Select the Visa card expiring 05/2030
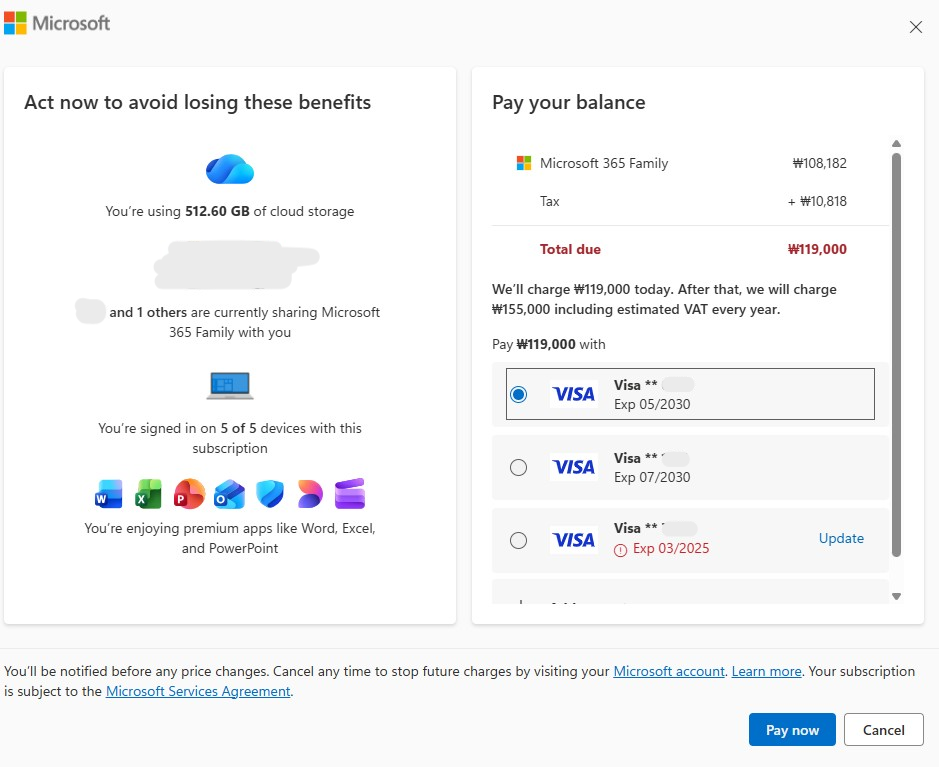Viewport: 939px width, 767px height. coord(519,394)
